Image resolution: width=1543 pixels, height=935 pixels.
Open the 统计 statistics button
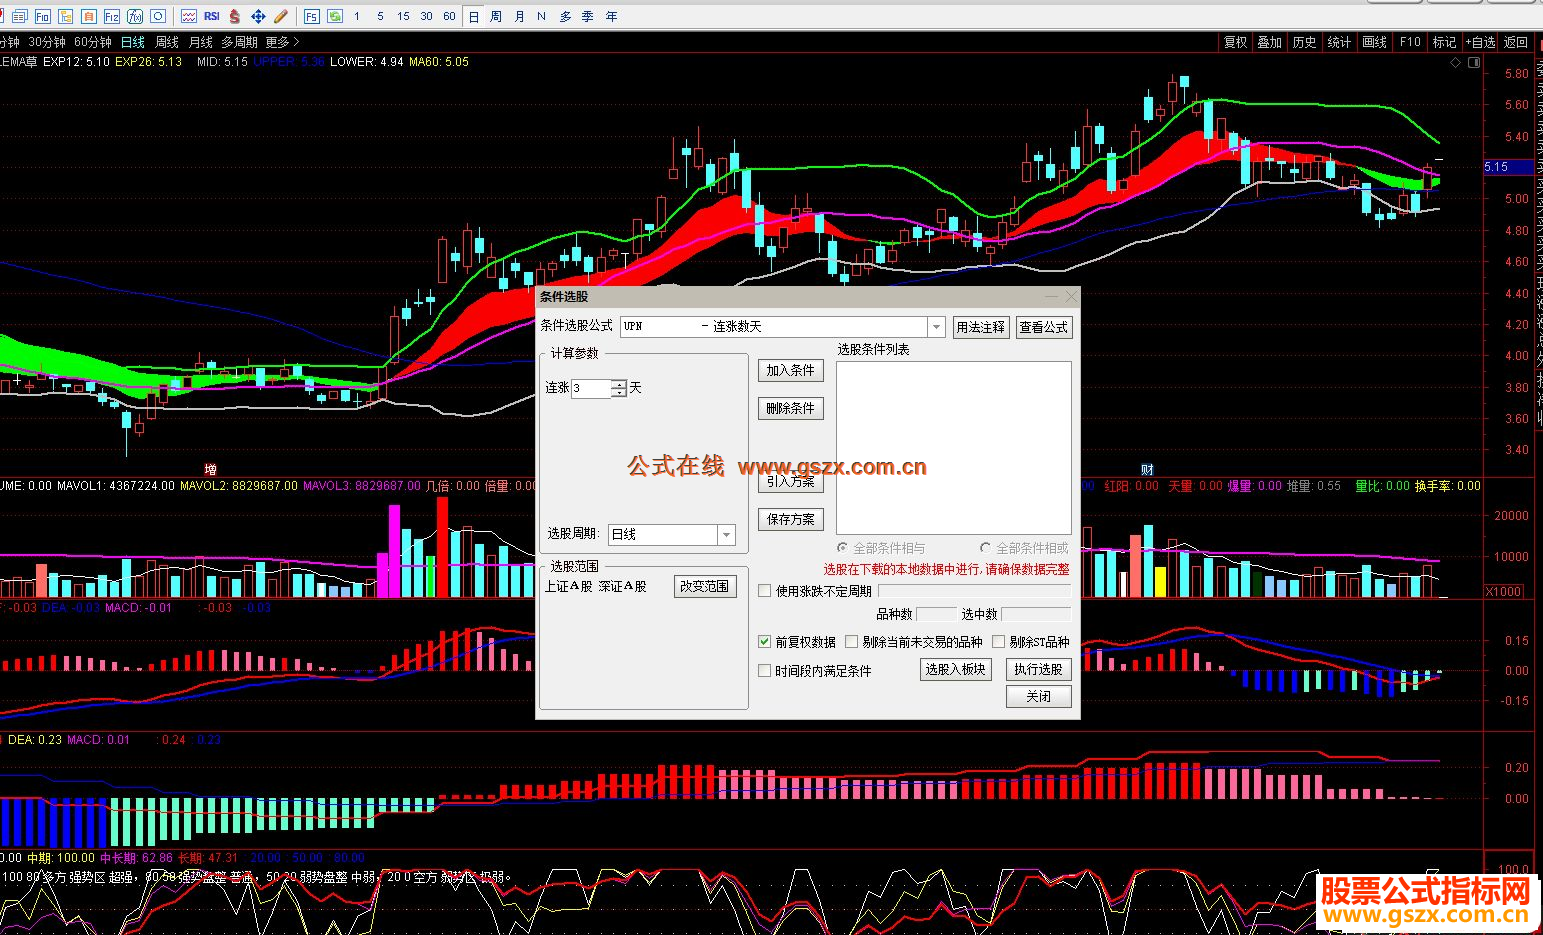tap(1339, 42)
